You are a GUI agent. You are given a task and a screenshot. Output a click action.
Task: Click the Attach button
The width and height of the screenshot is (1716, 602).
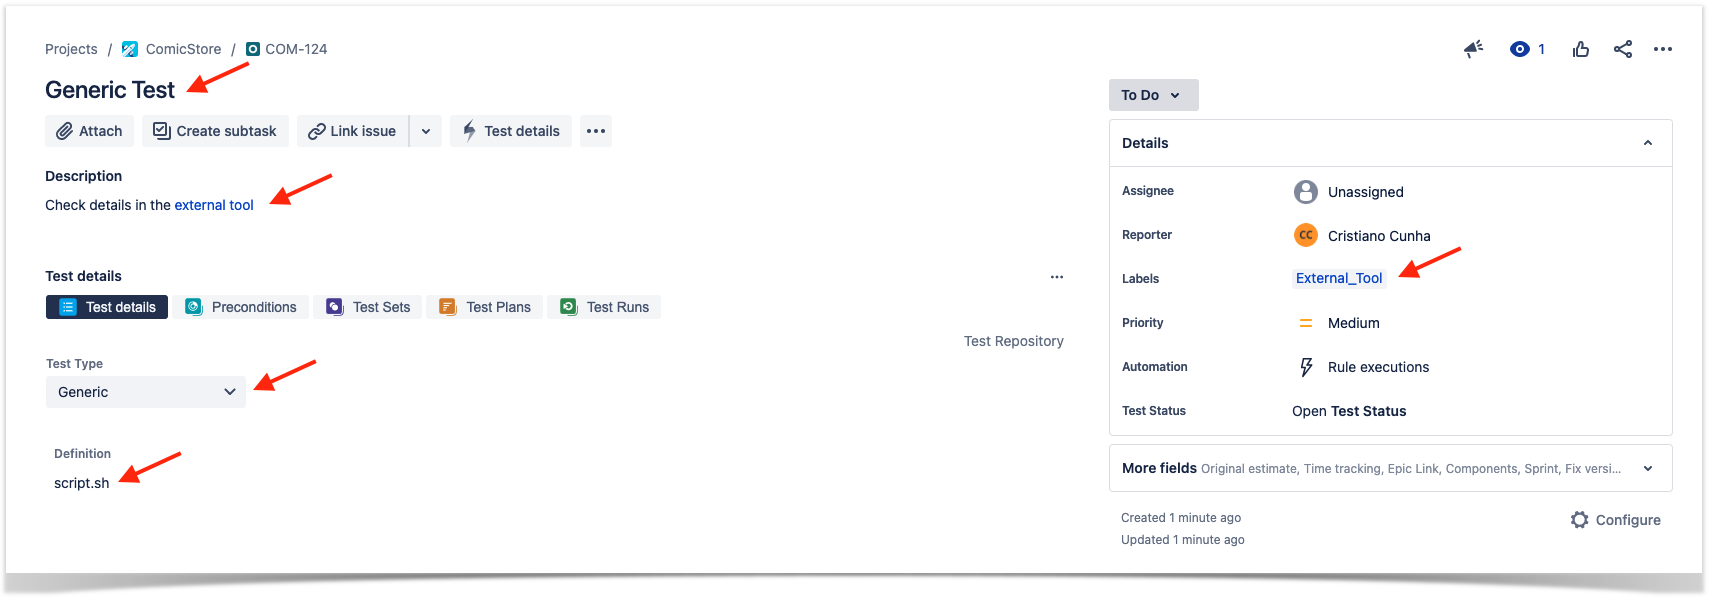pyautogui.click(x=90, y=131)
